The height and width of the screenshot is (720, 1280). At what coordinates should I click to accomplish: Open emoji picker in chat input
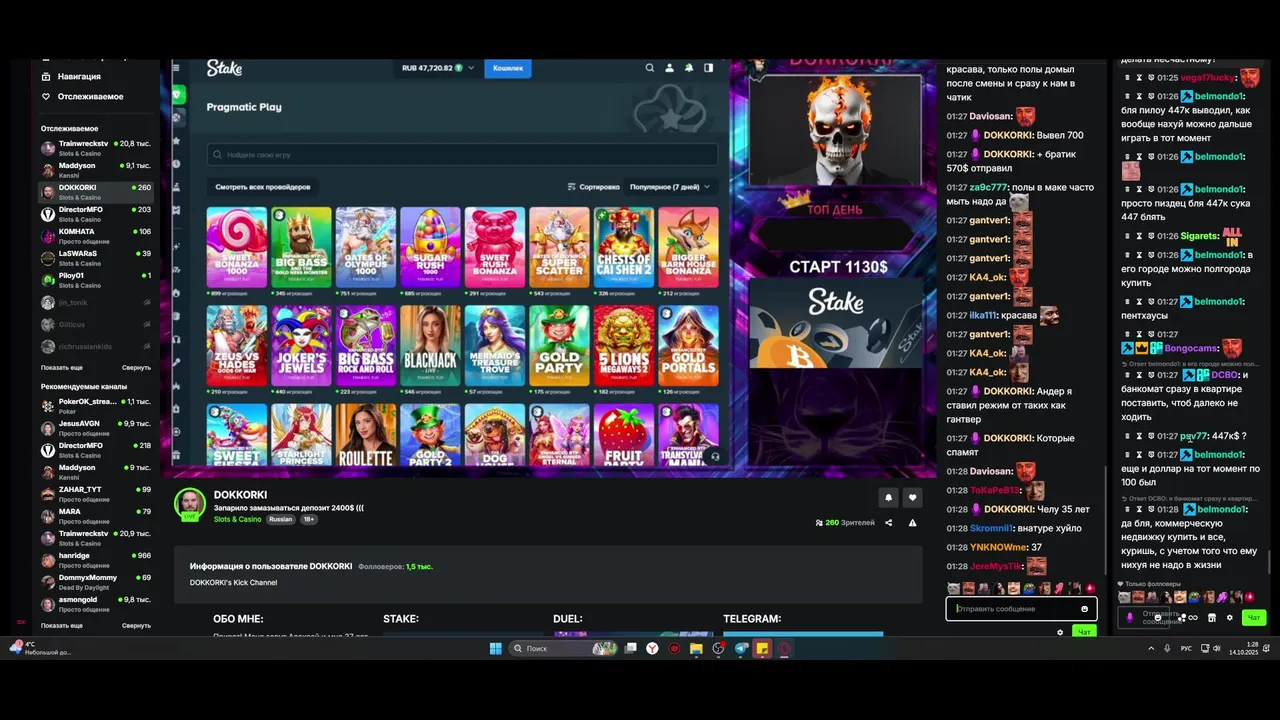click(1085, 609)
